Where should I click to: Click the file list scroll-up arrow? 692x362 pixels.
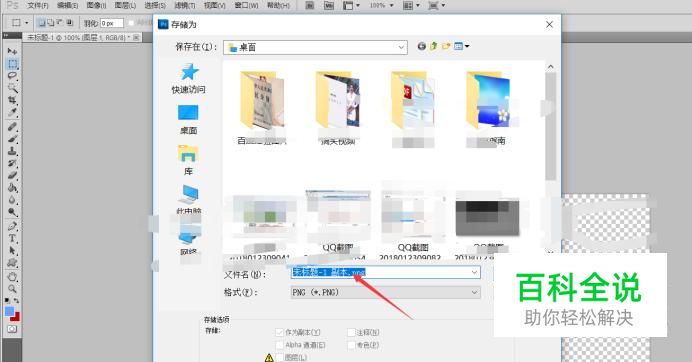(x=550, y=67)
